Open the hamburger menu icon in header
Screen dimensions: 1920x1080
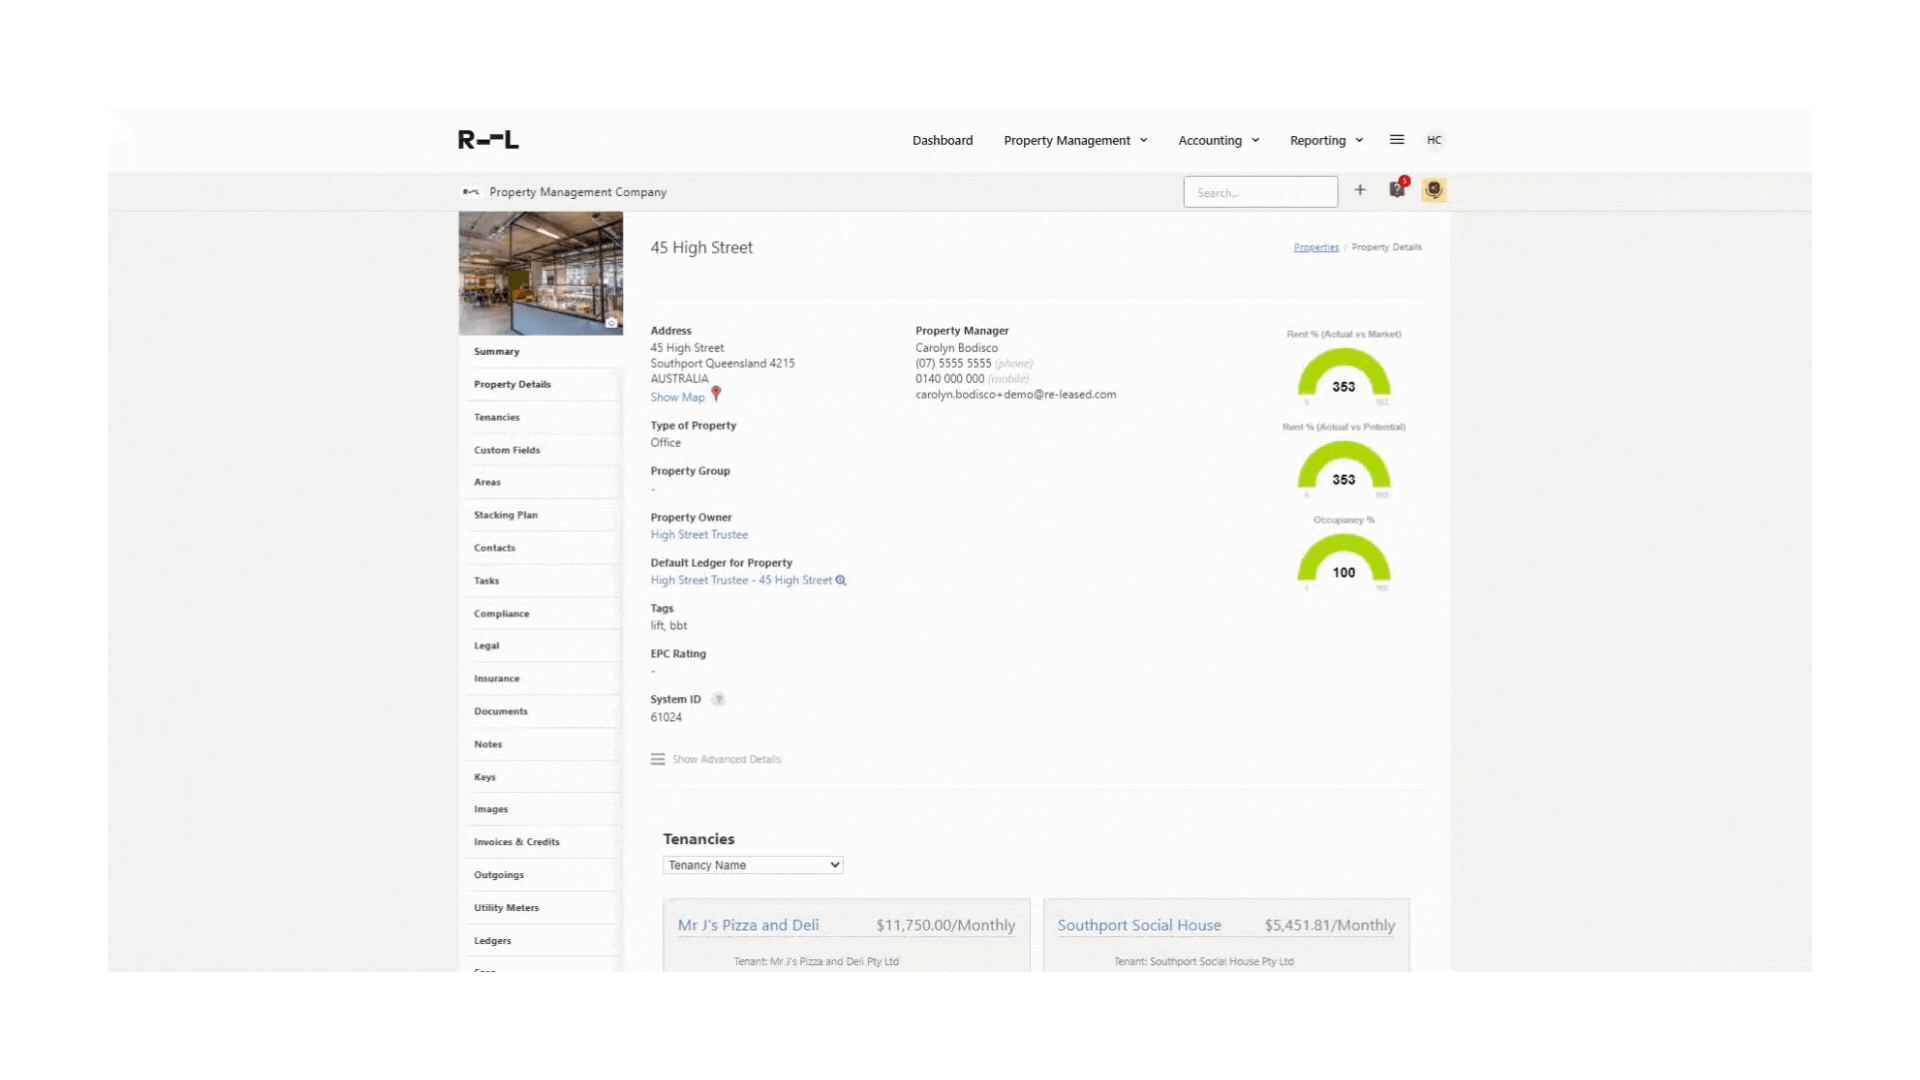pos(1397,140)
